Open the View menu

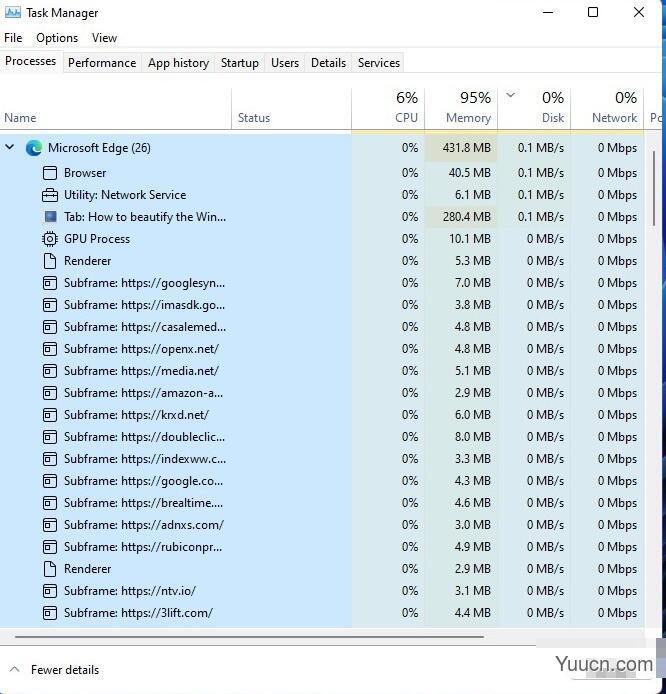(x=104, y=38)
